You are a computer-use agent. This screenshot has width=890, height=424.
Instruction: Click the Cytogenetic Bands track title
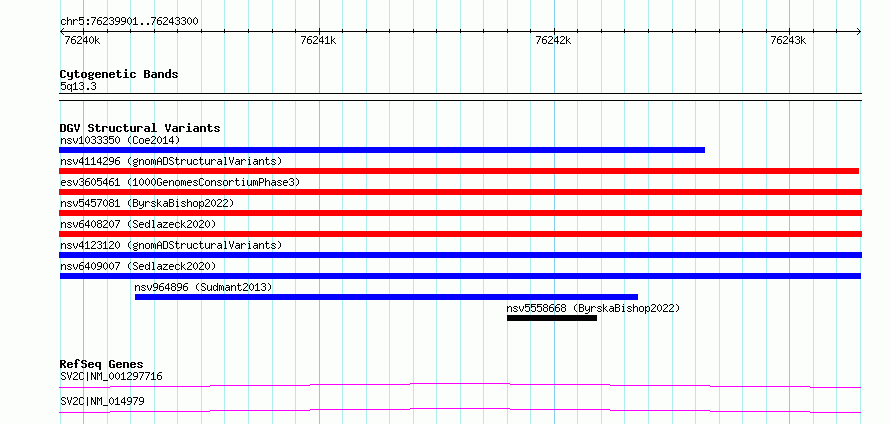[x=119, y=74]
